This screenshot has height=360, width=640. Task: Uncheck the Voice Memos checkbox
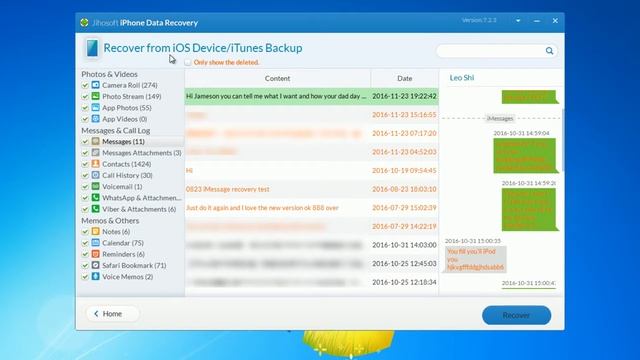(x=85, y=277)
